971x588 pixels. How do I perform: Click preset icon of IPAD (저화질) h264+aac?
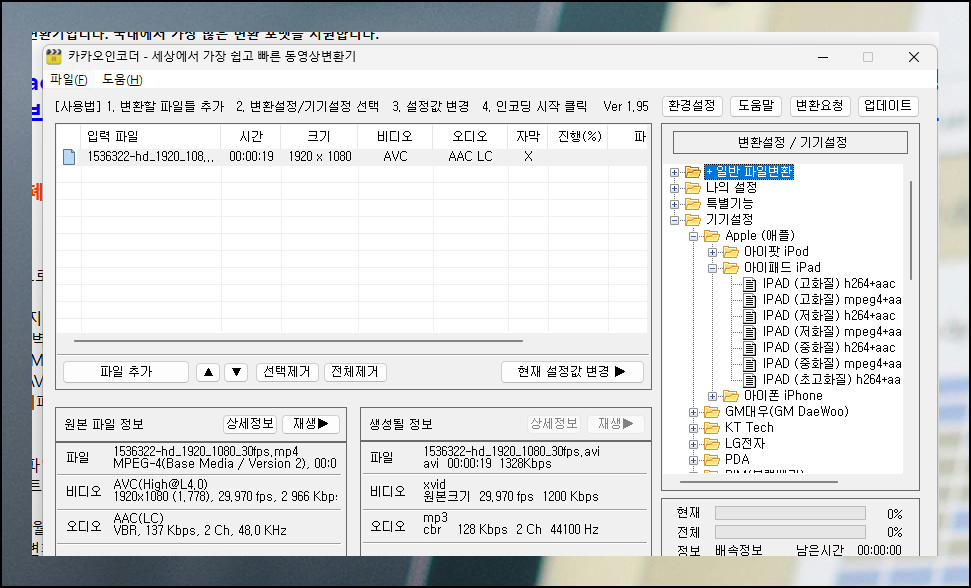(750, 316)
